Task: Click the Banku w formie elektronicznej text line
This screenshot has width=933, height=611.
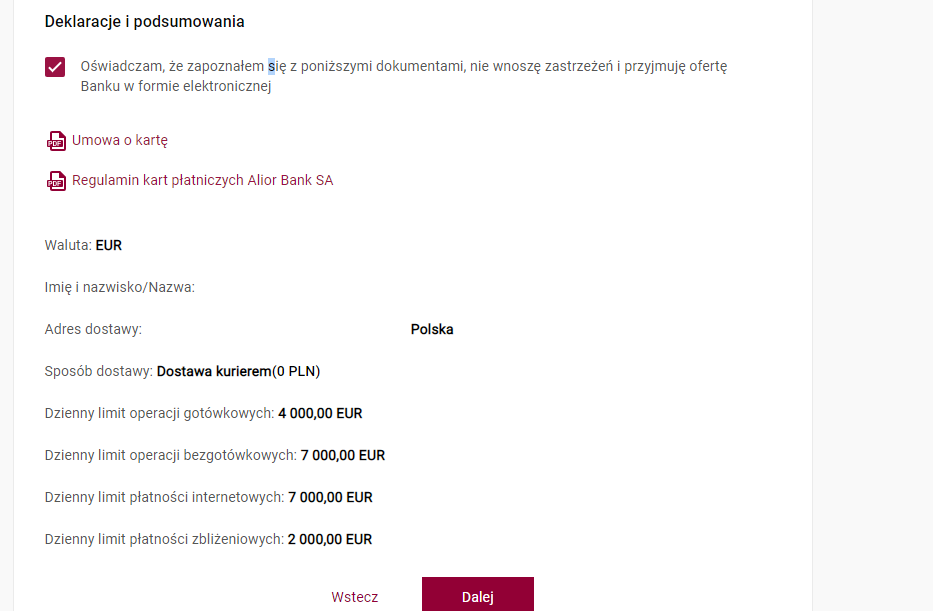Action: point(176,86)
